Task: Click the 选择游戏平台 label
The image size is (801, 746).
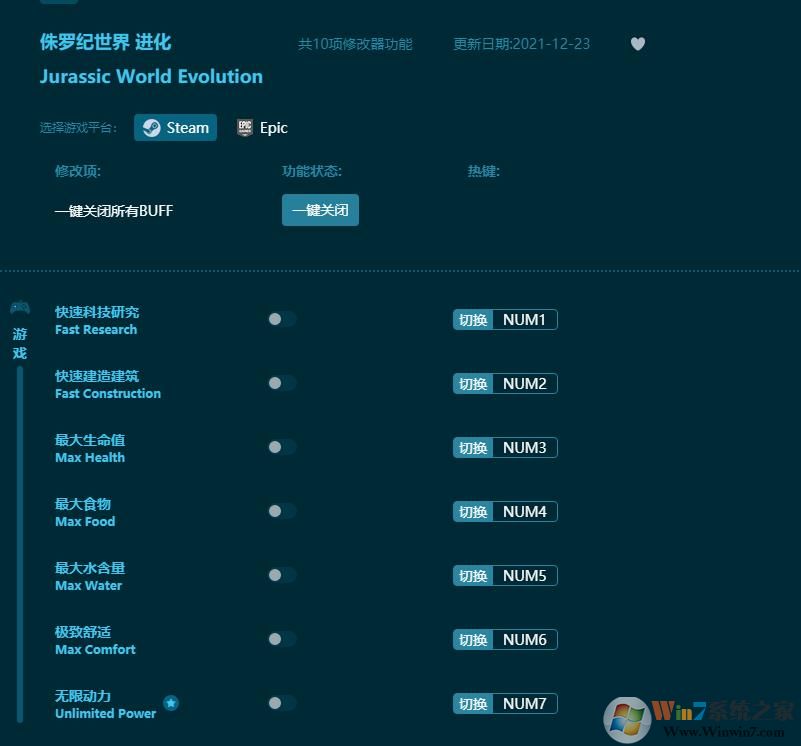Action: [x=78, y=128]
